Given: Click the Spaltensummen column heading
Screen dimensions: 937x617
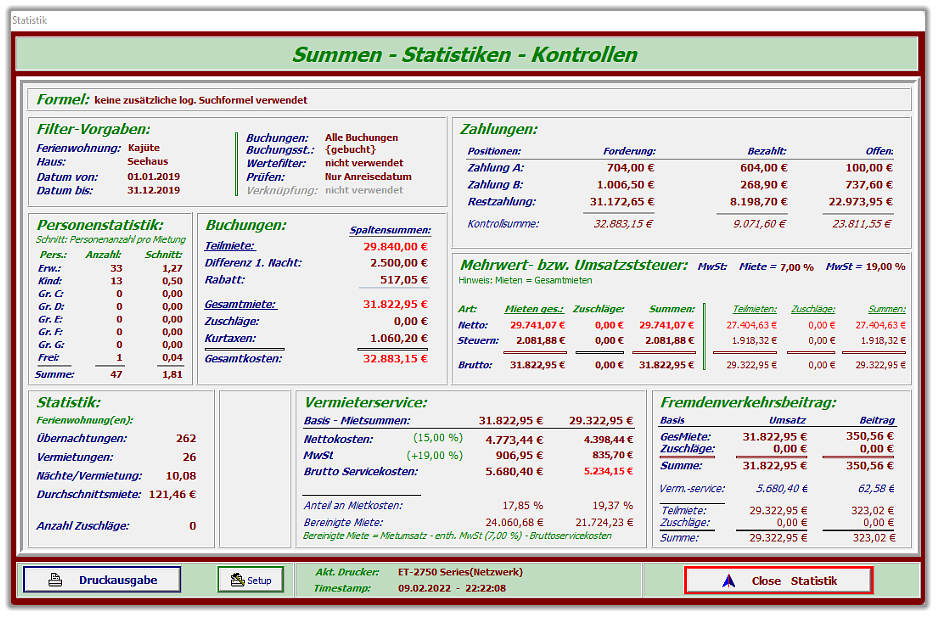Looking at the screenshot, I should pyautogui.click(x=389, y=230).
